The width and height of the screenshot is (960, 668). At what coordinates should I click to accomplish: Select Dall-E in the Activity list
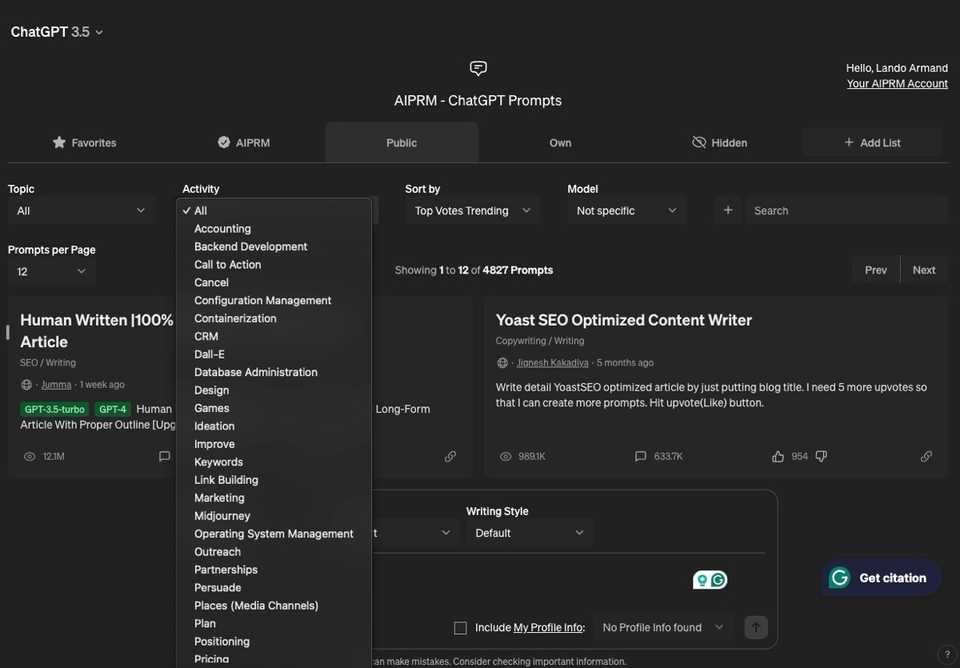point(274,355)
